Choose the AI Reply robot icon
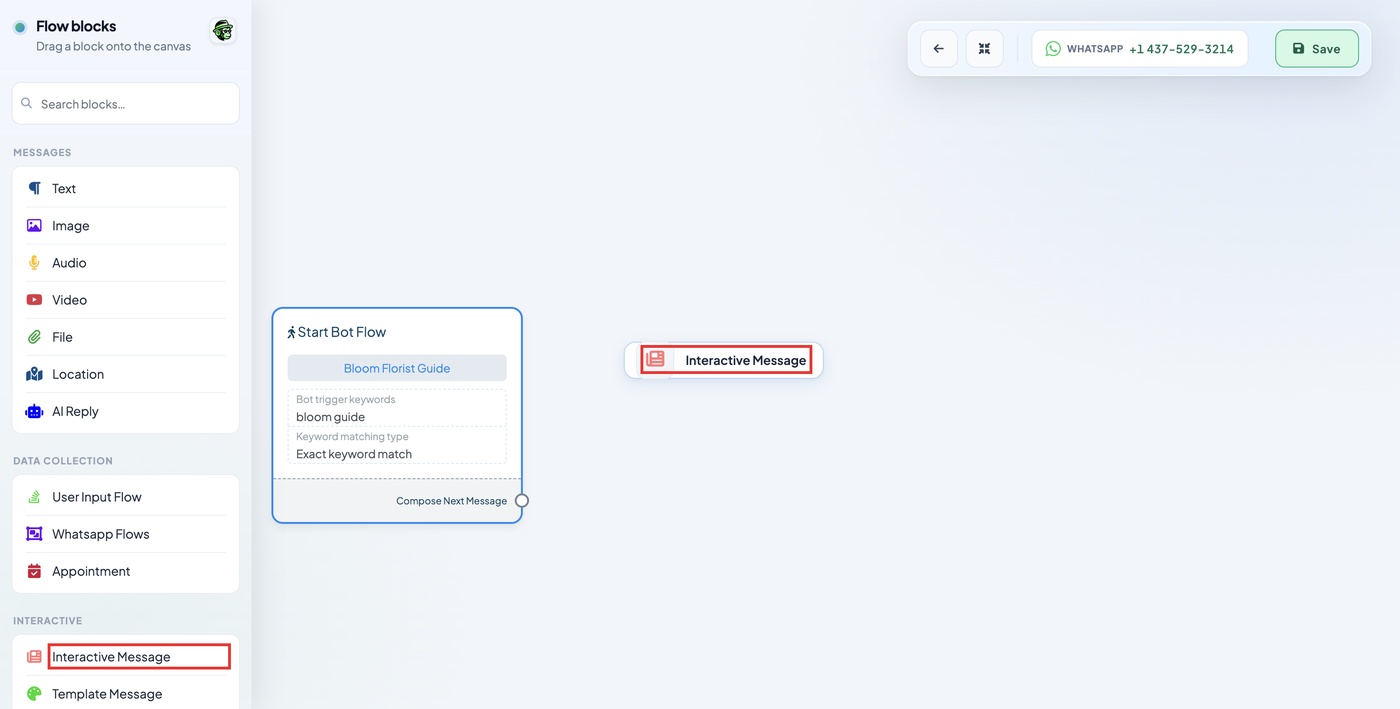Viewport: 1400px width, 709px height. coord(34,411)
